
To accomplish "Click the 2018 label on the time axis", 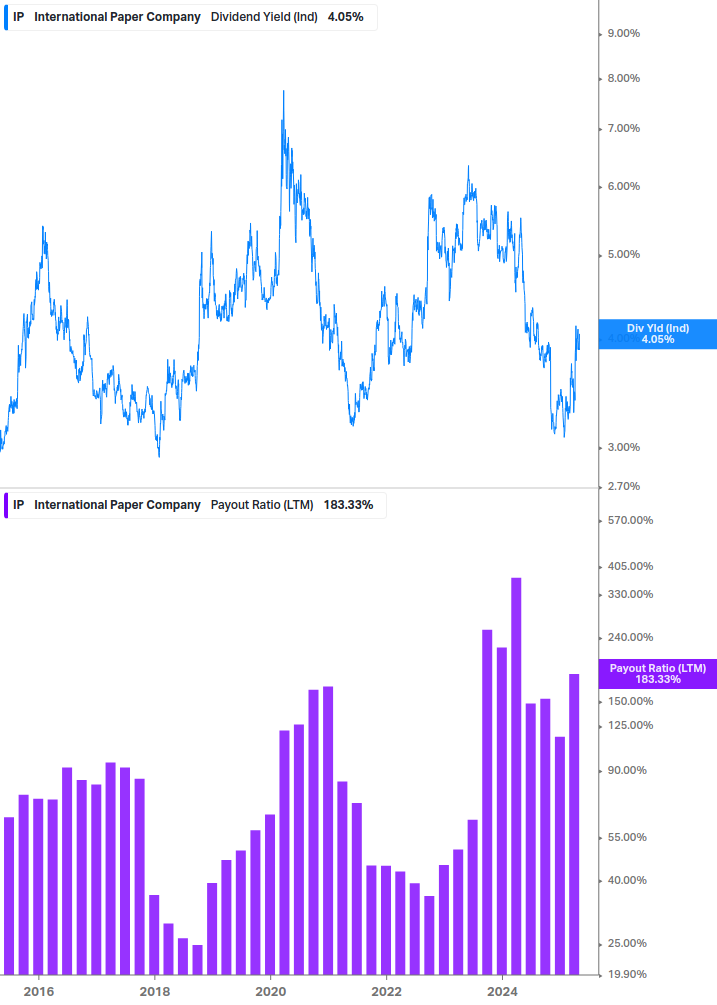I will [x=154, y=992].
